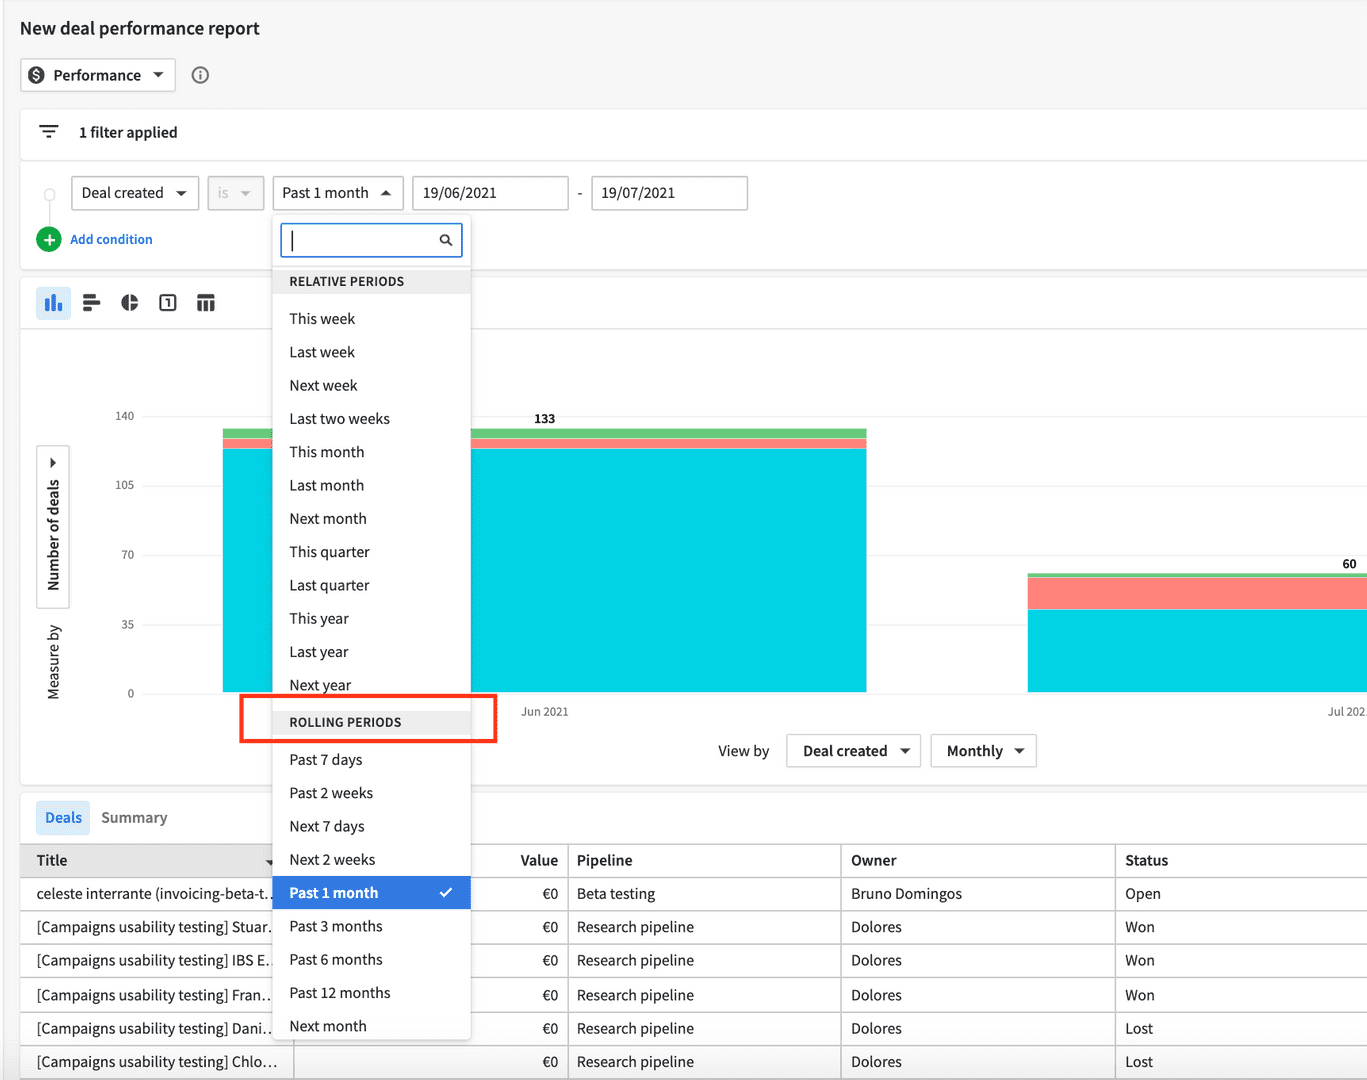Select the scorecard view icon

[x=168, y=303]
